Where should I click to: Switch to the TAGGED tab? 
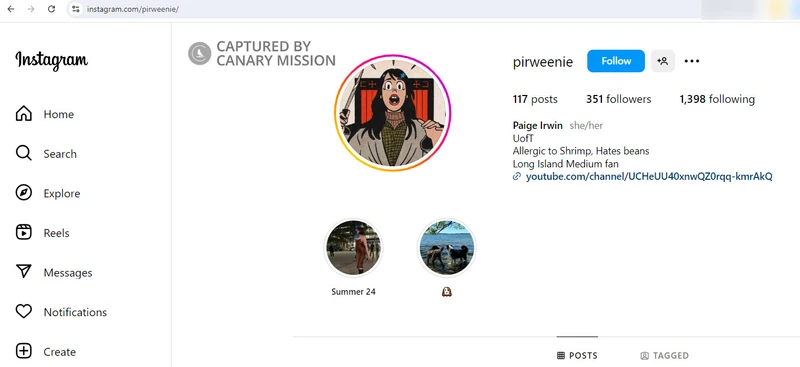664,355
